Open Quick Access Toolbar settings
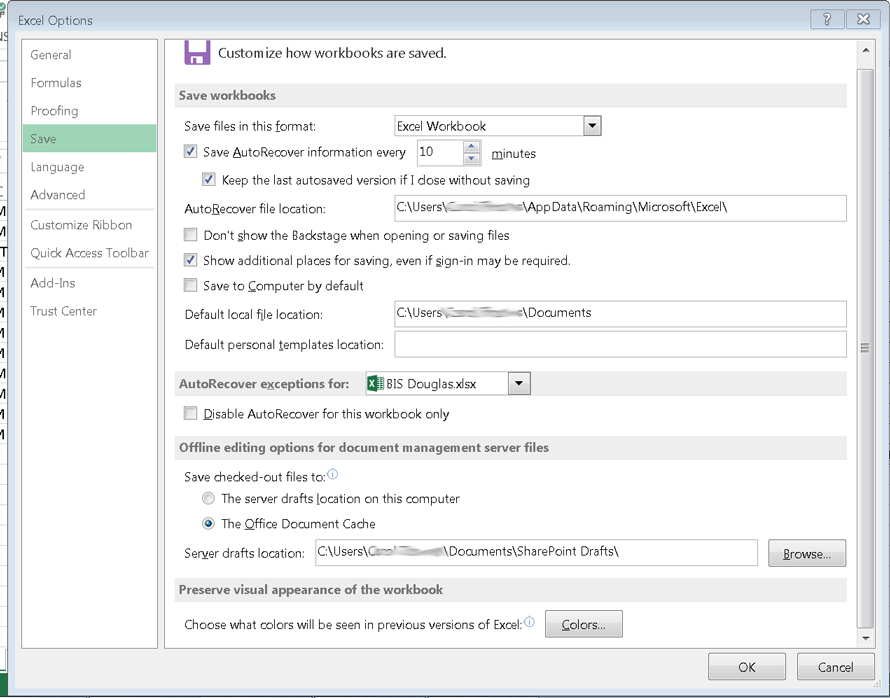 [90, 253]
